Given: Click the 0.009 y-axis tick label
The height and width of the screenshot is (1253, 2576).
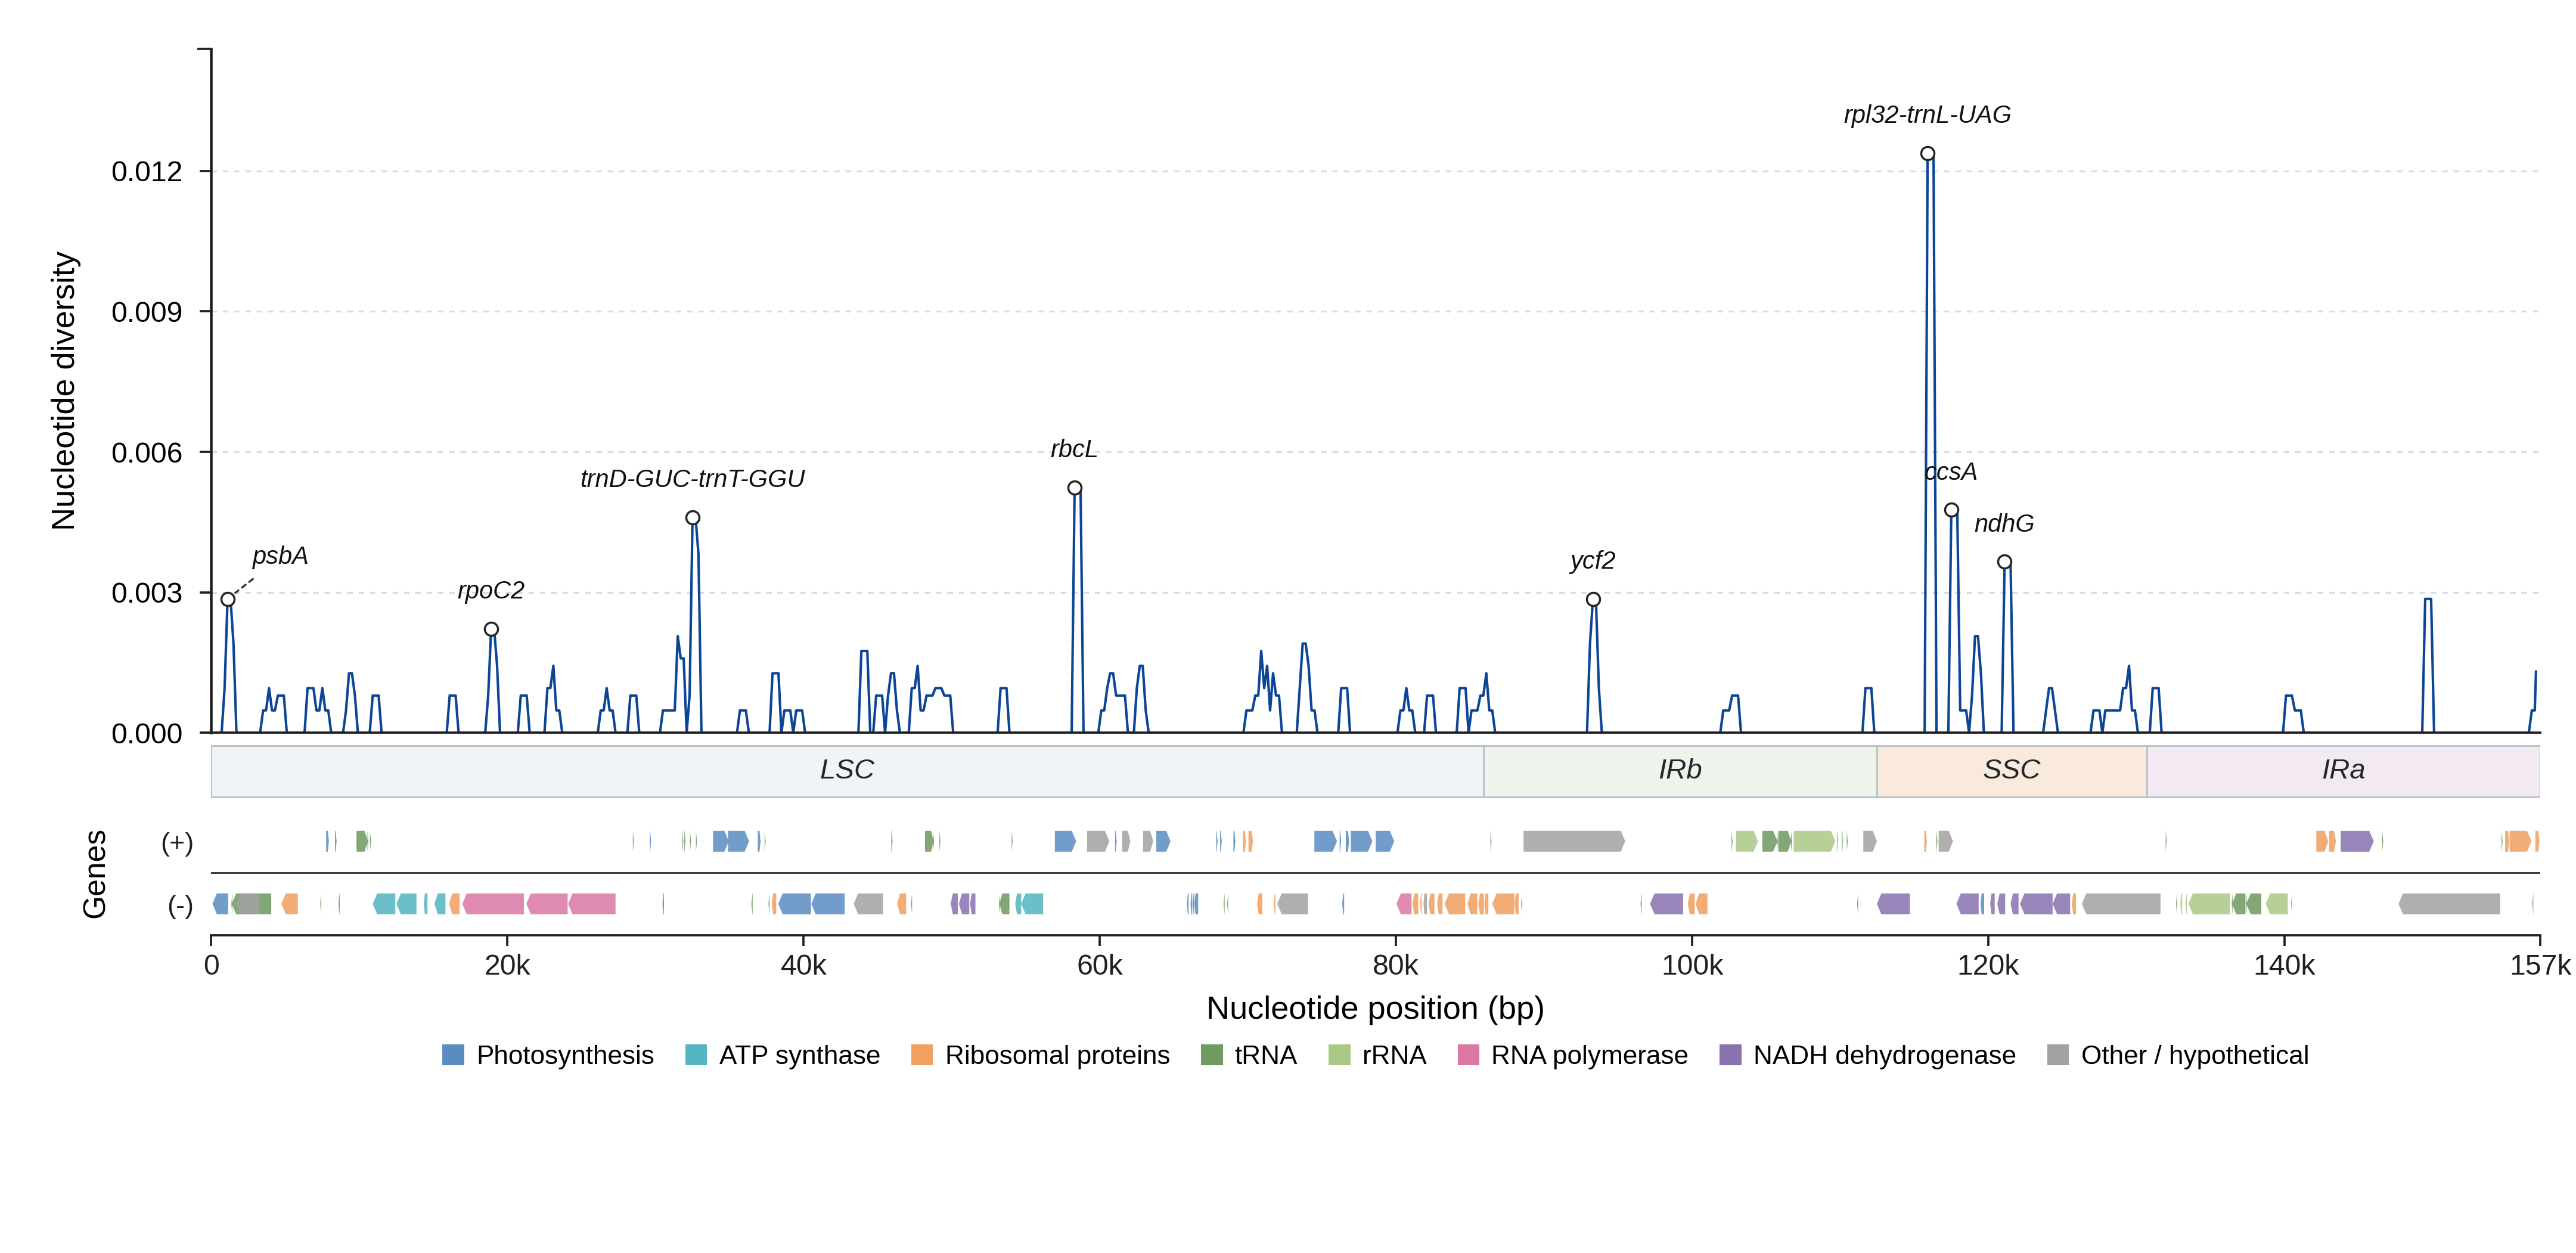Looking at the screenshot, I should coord(147,312).
